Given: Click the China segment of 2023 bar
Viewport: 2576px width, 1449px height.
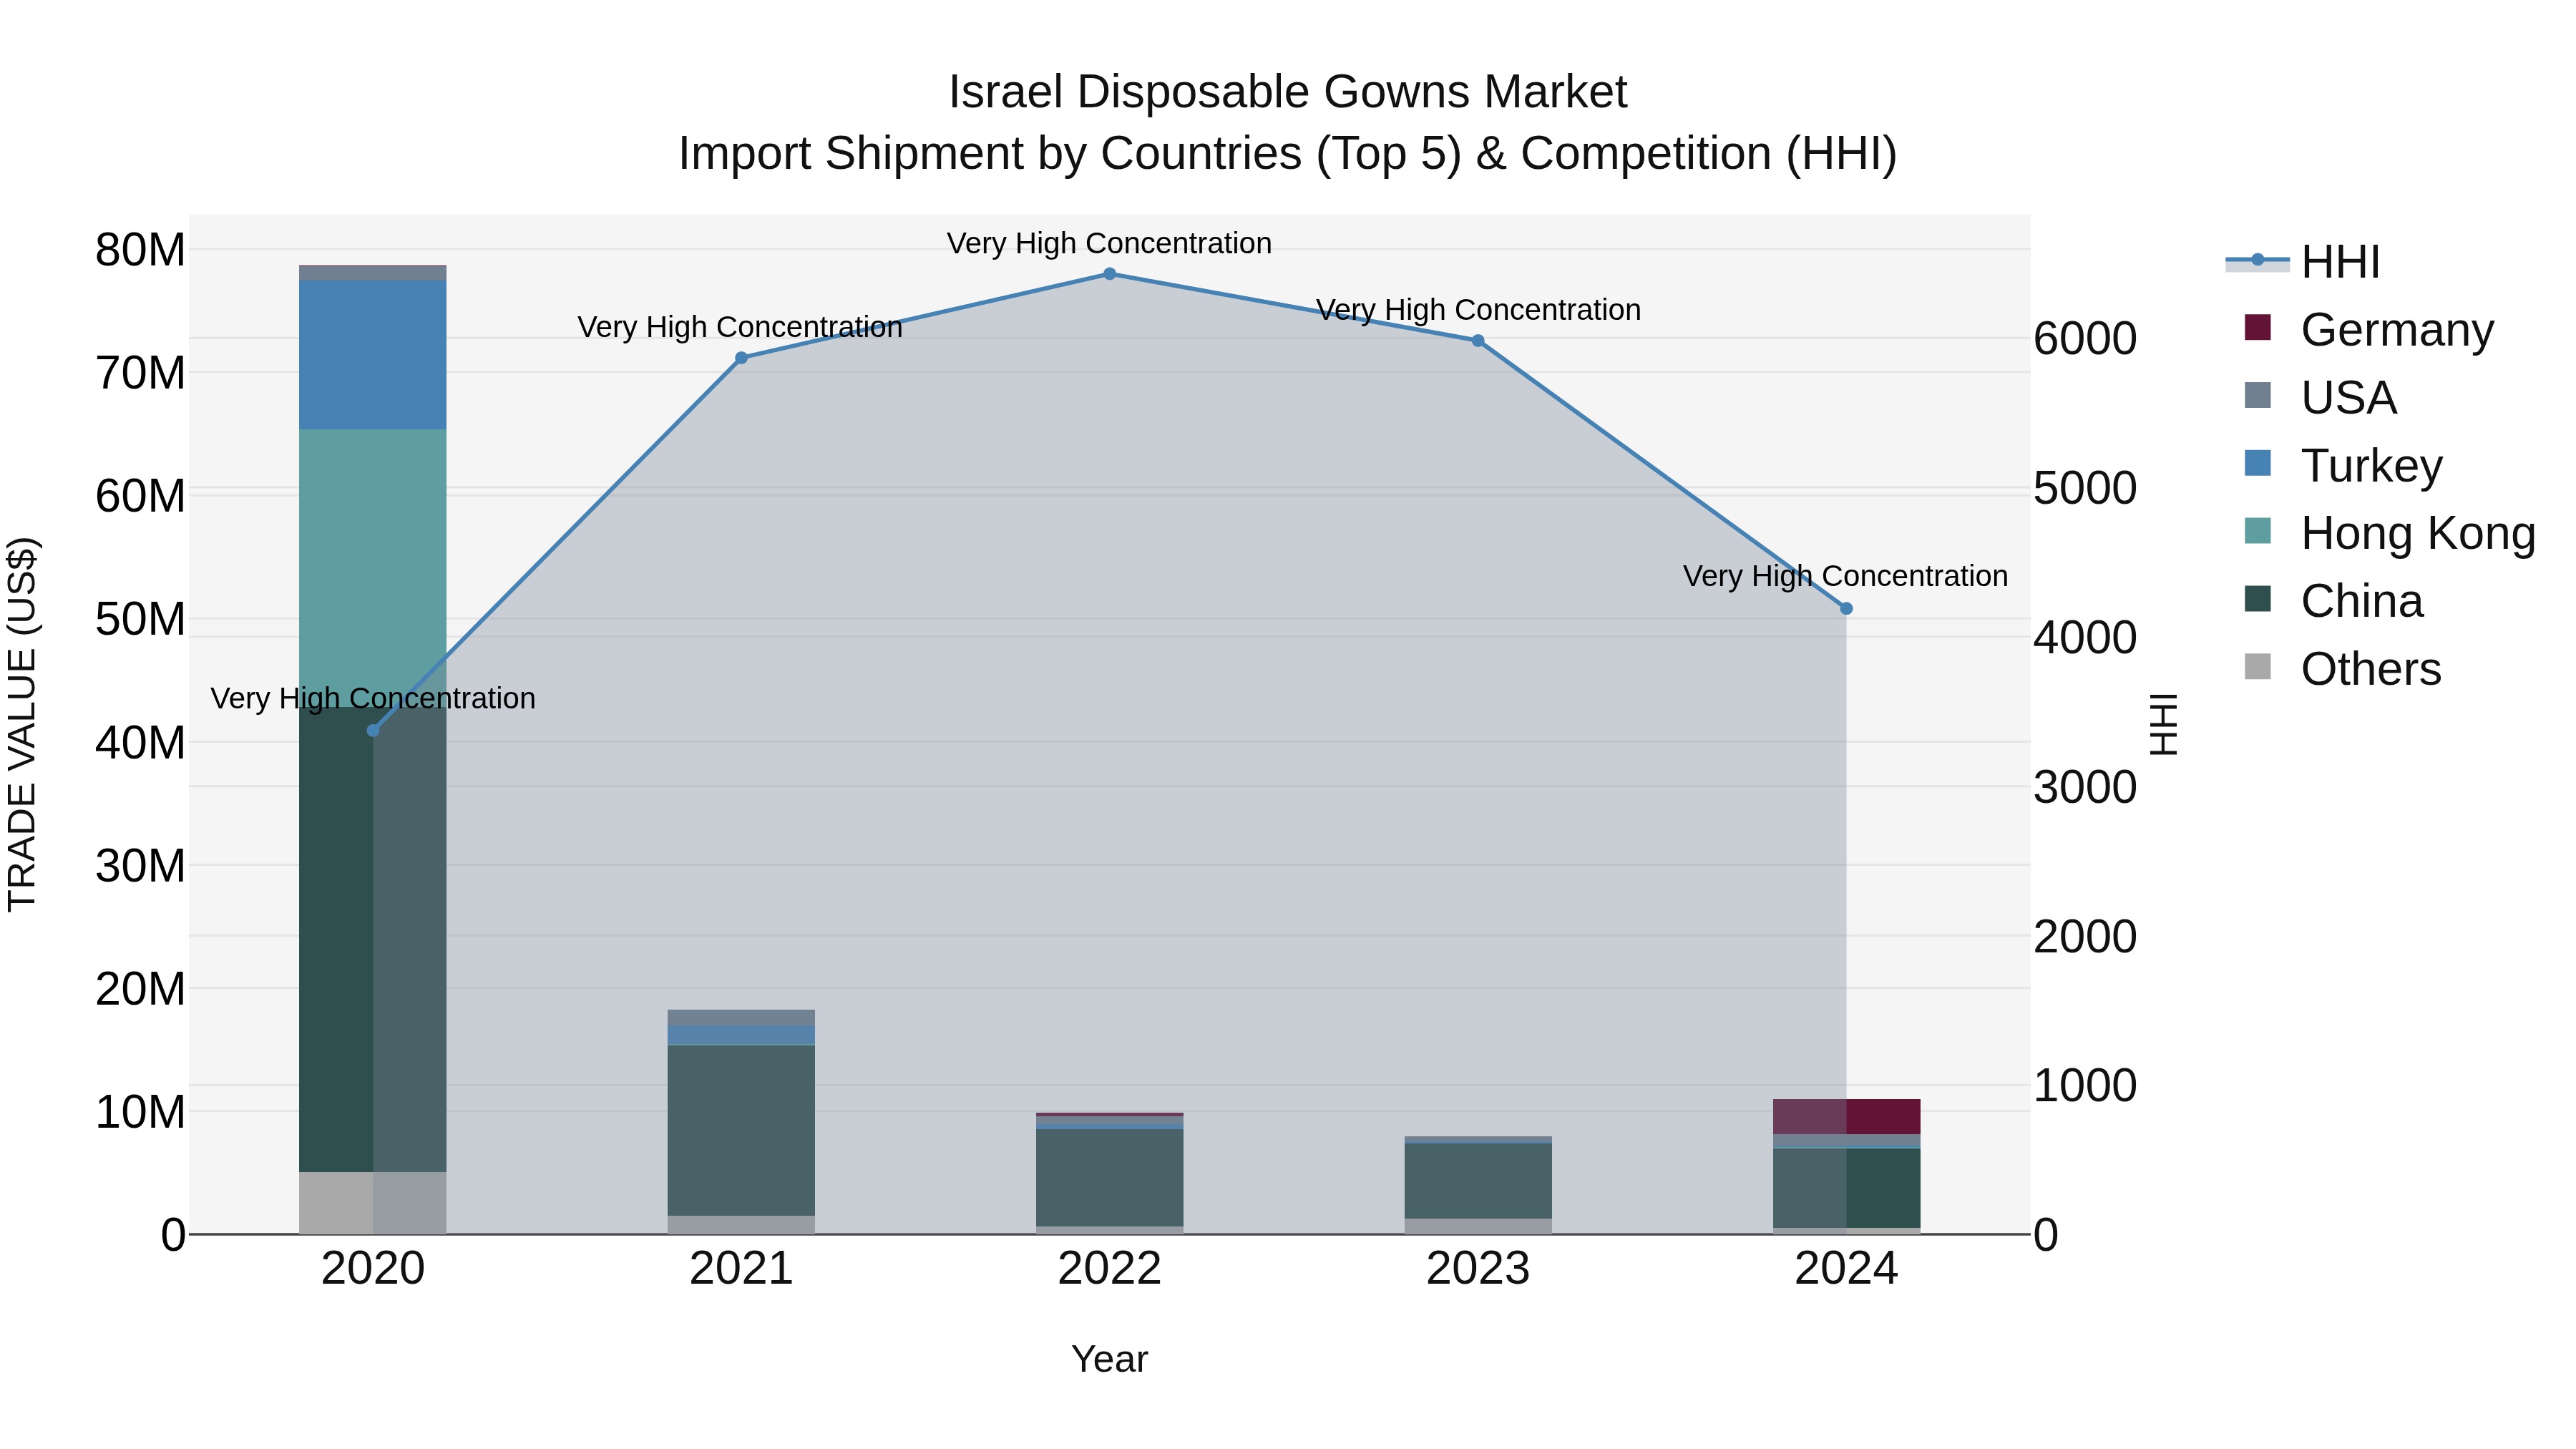Looking at the screenshot, I should coord(1478,1181).
